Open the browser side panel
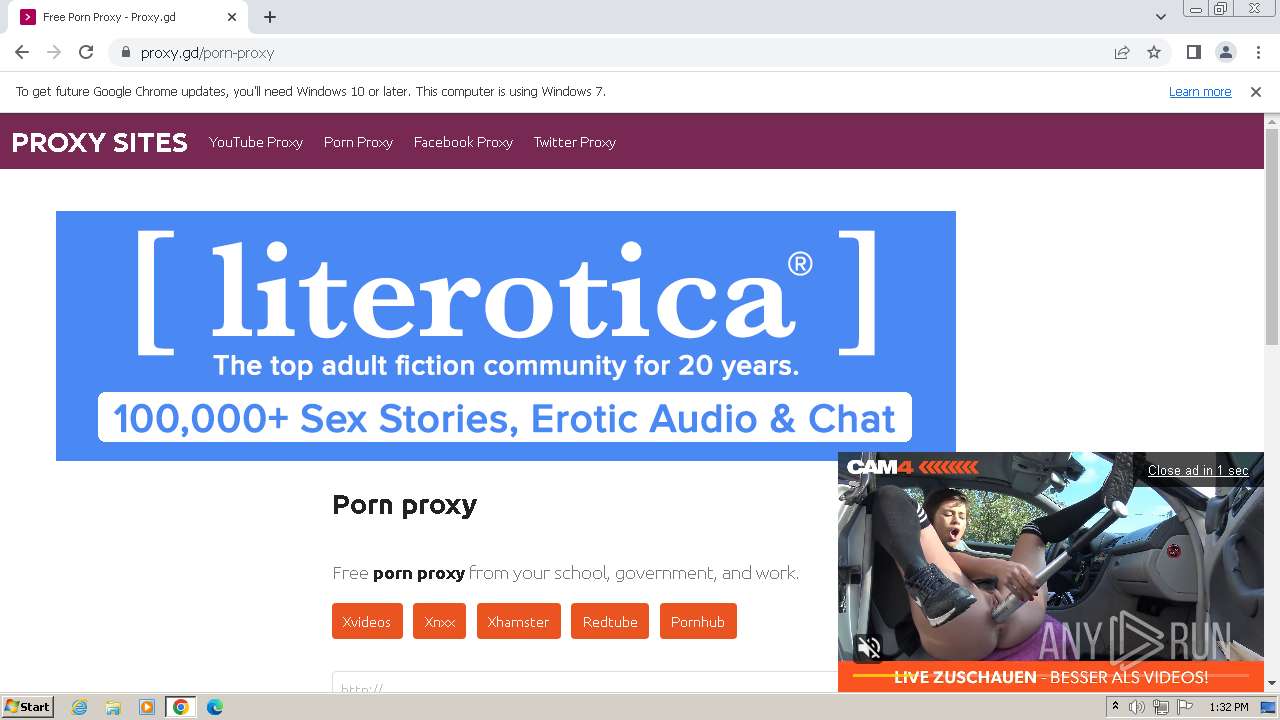Screen dimensions: 1280x720 click(x=1193, y=53)
